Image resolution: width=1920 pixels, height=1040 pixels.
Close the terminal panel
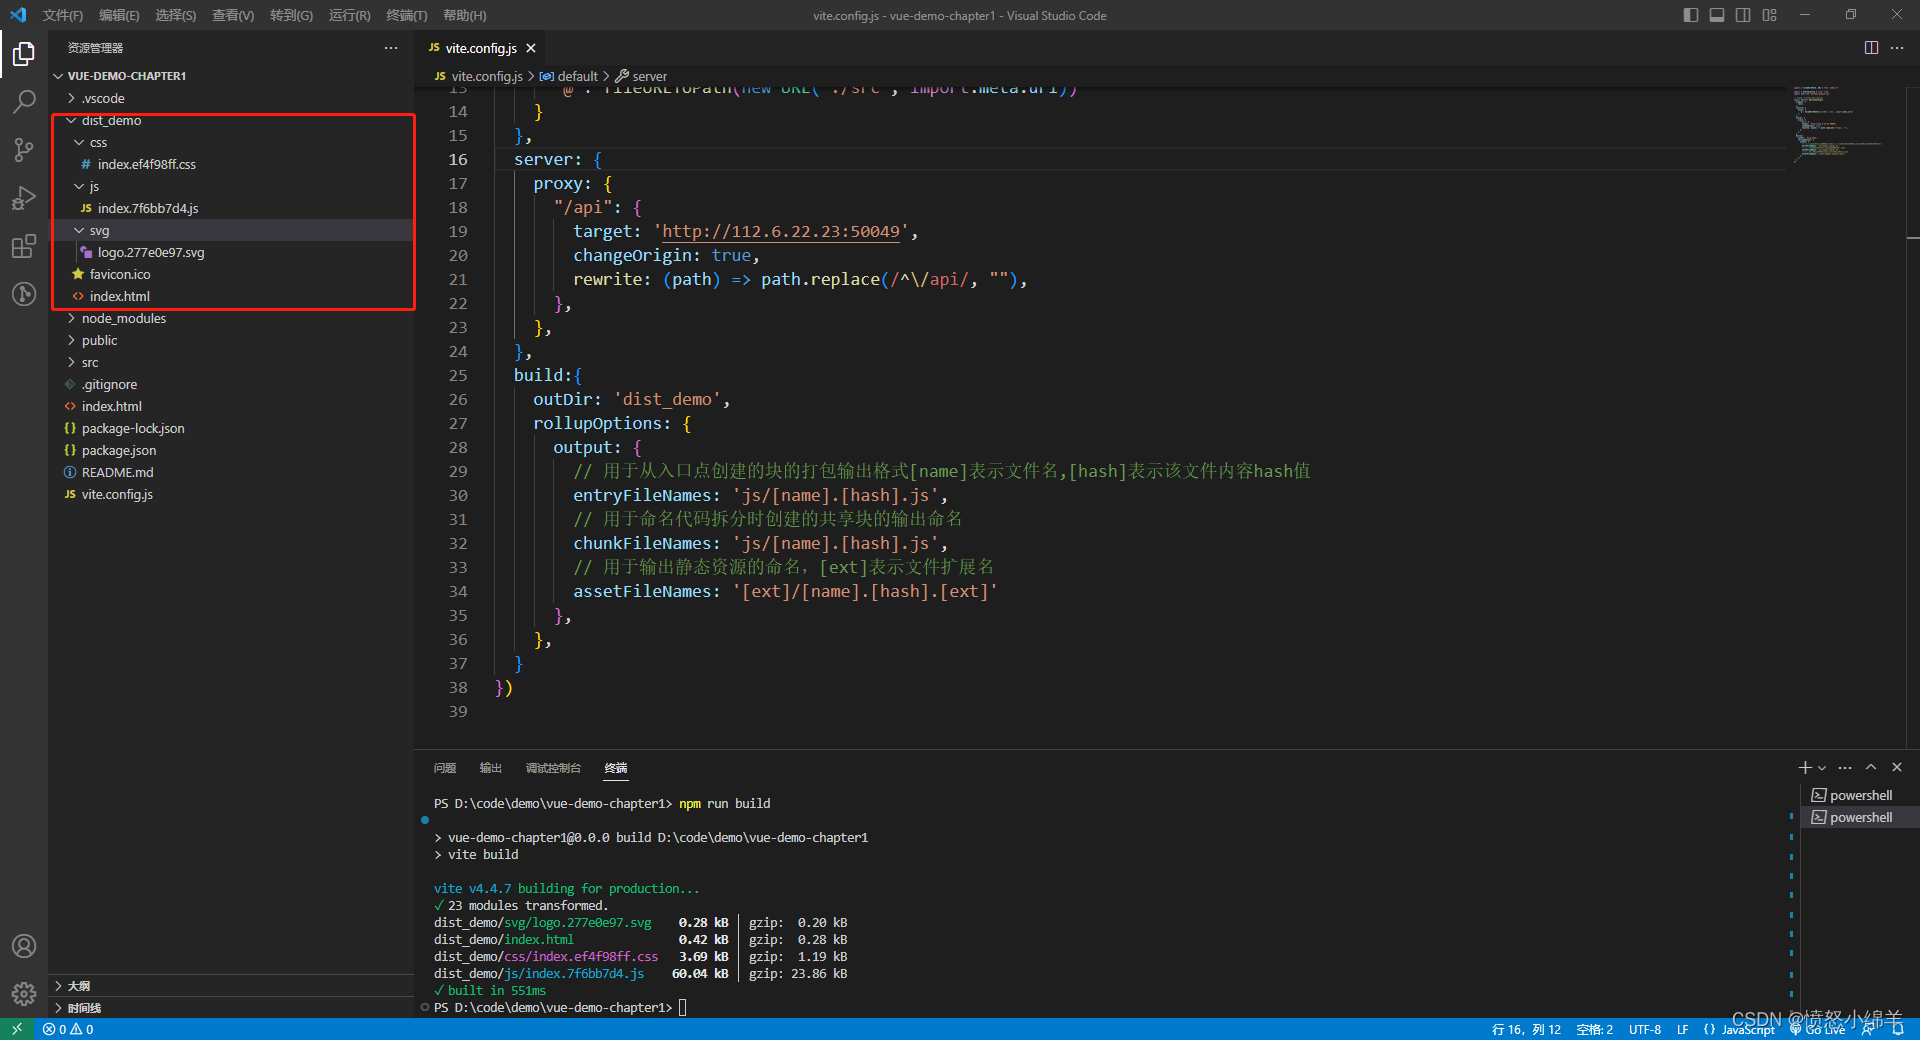[1897, 768]
